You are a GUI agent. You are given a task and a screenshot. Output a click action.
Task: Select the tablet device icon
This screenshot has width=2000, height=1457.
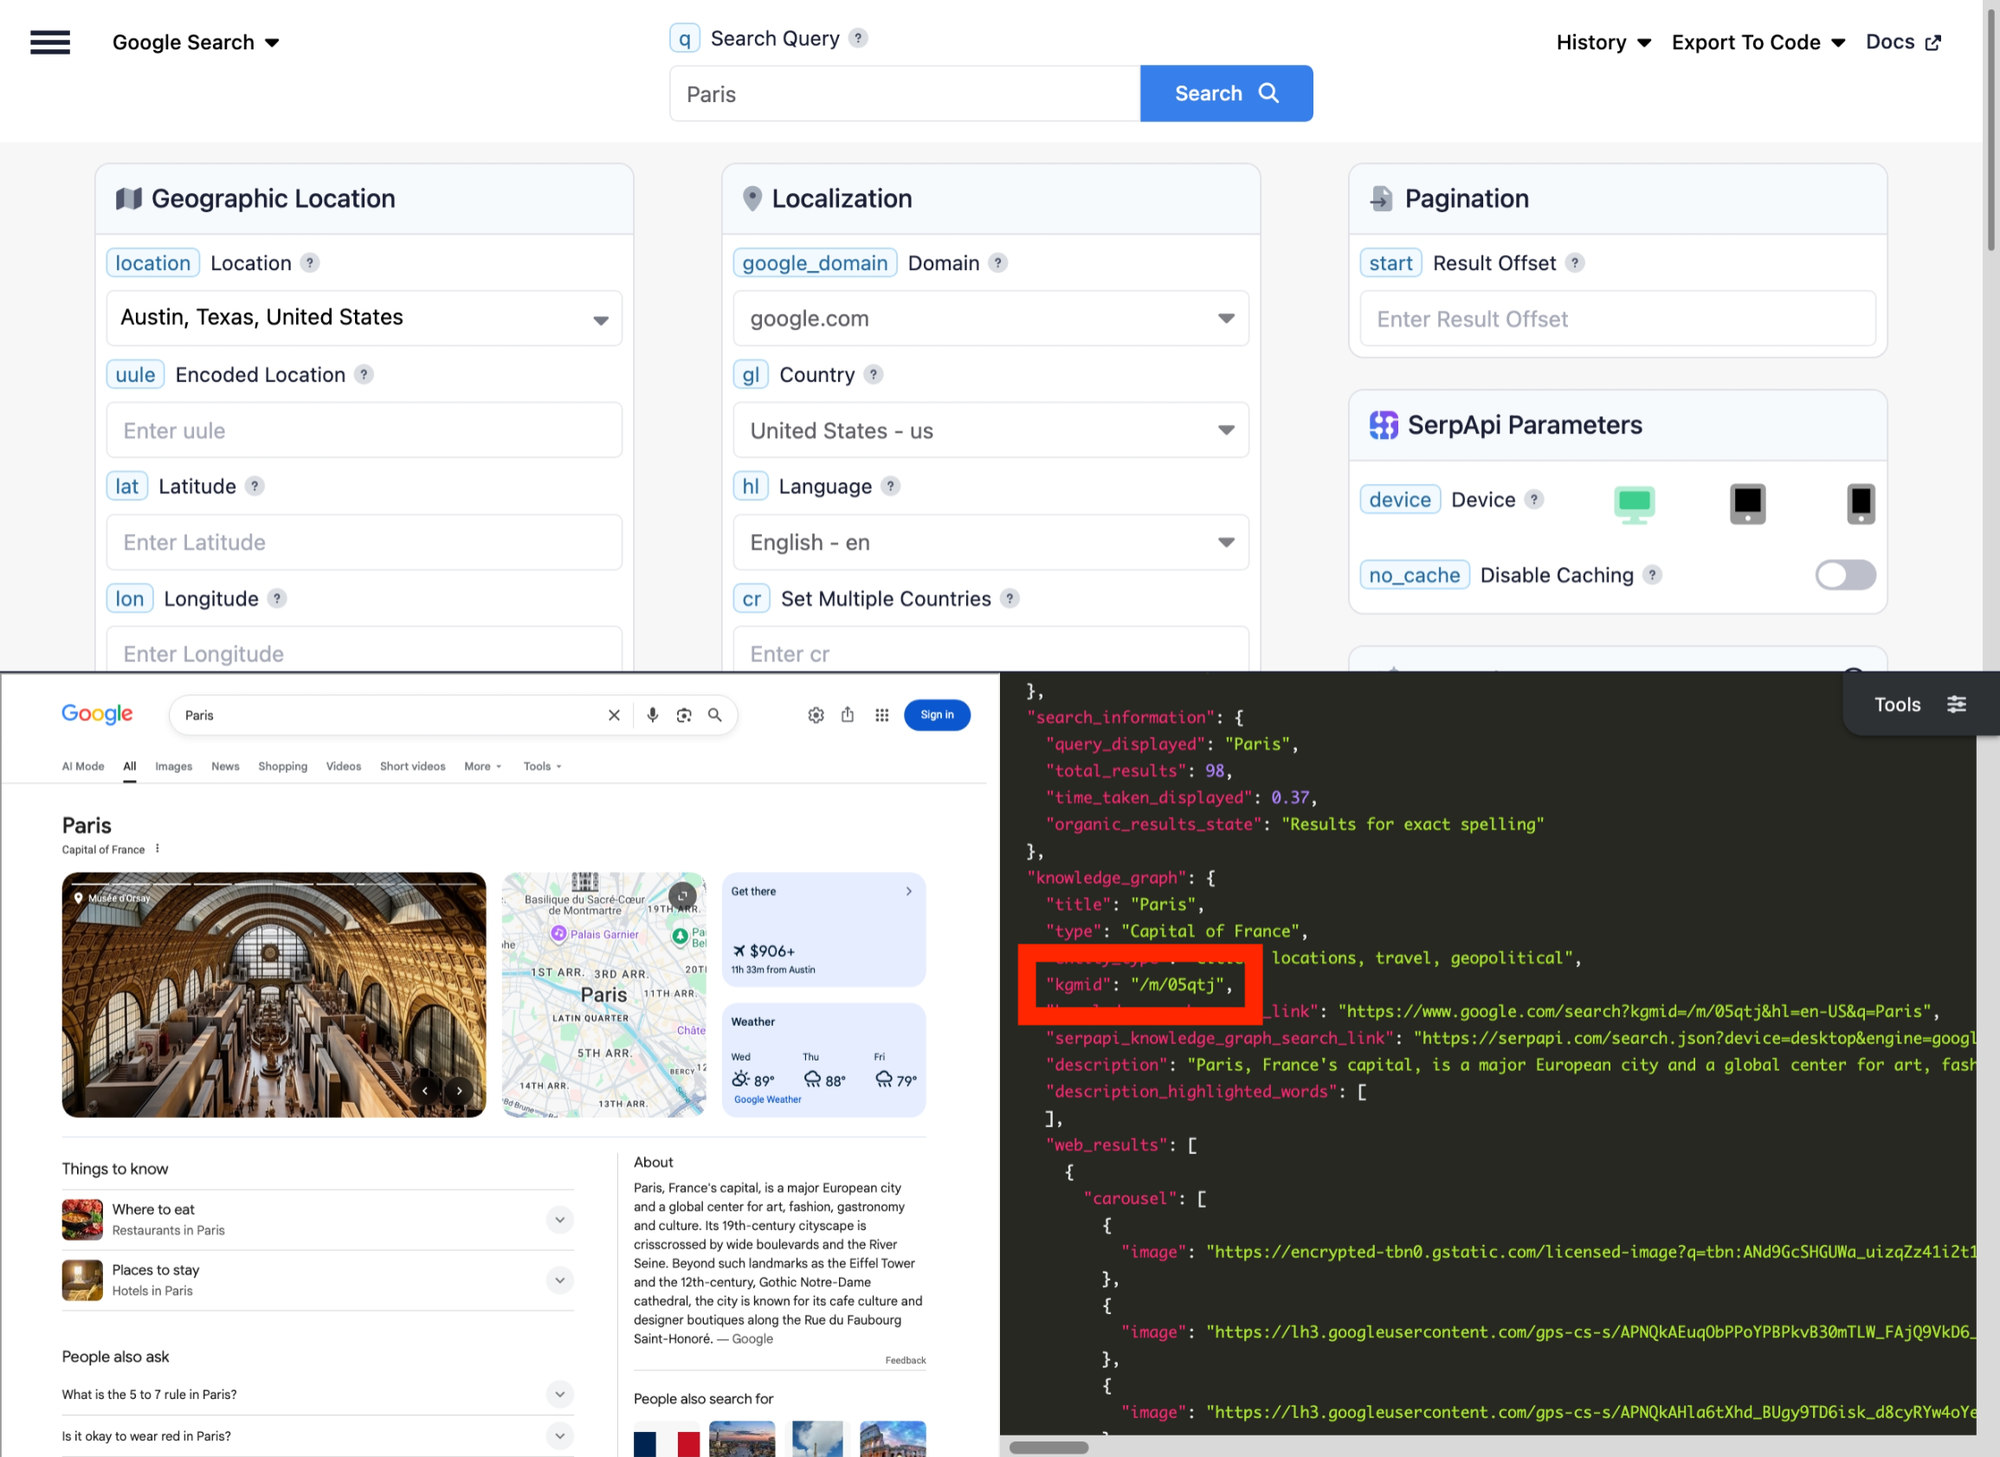coord(1748,503)
